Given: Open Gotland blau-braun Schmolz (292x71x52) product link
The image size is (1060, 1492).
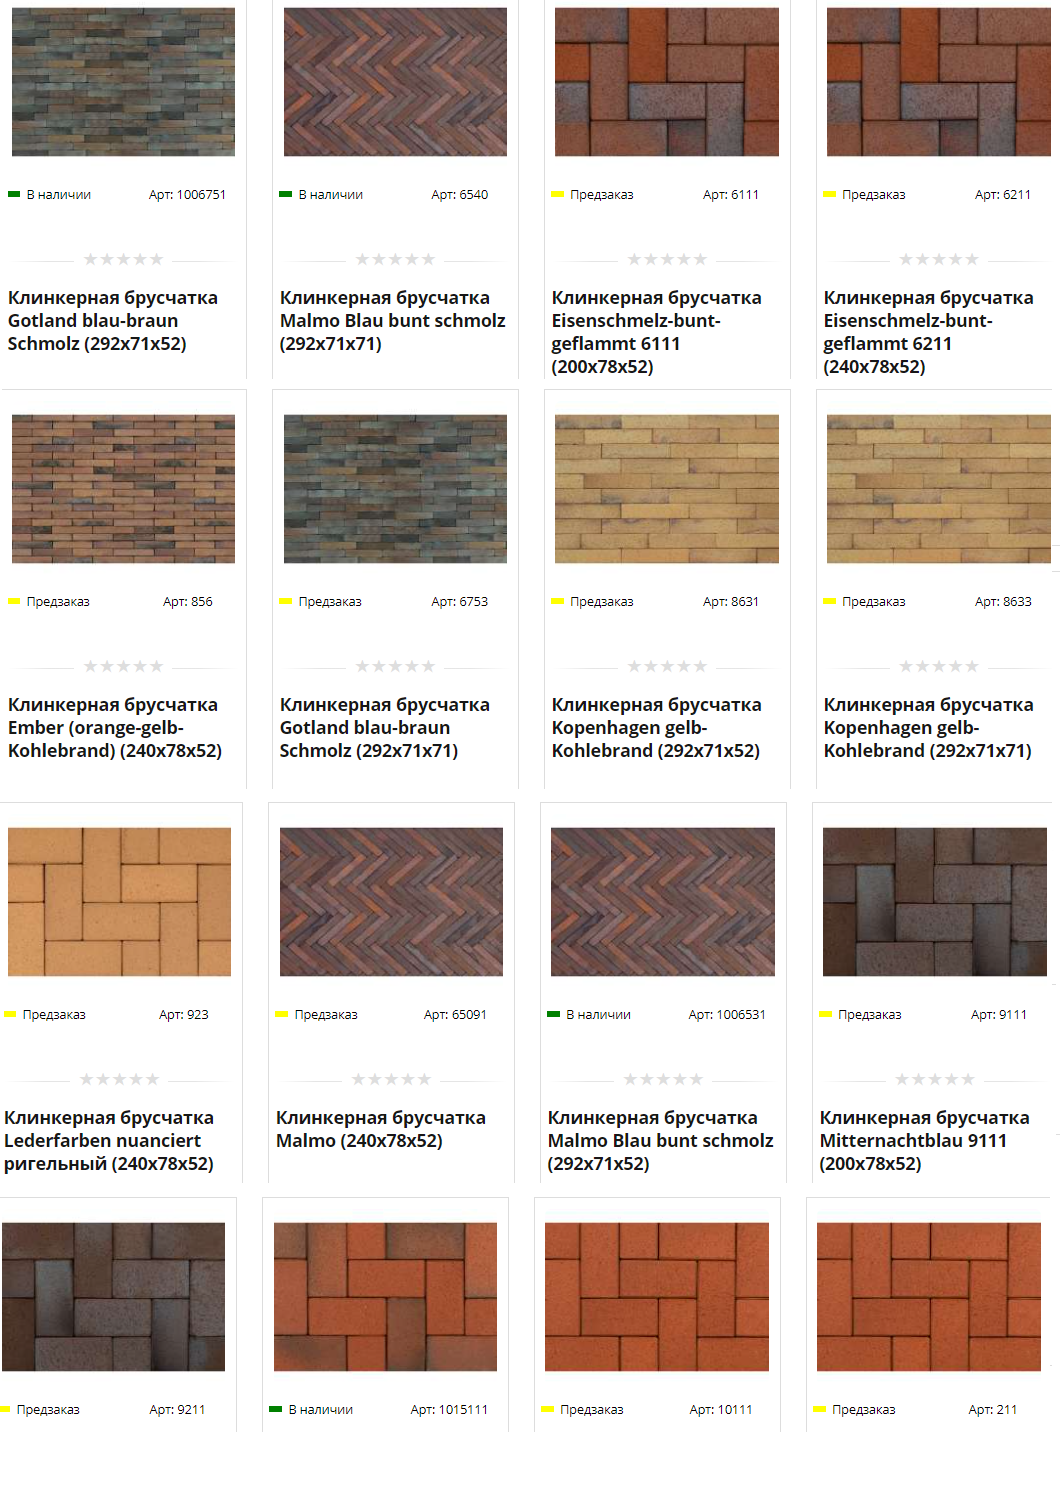Looking at the screenshot, I should [113, 320].
